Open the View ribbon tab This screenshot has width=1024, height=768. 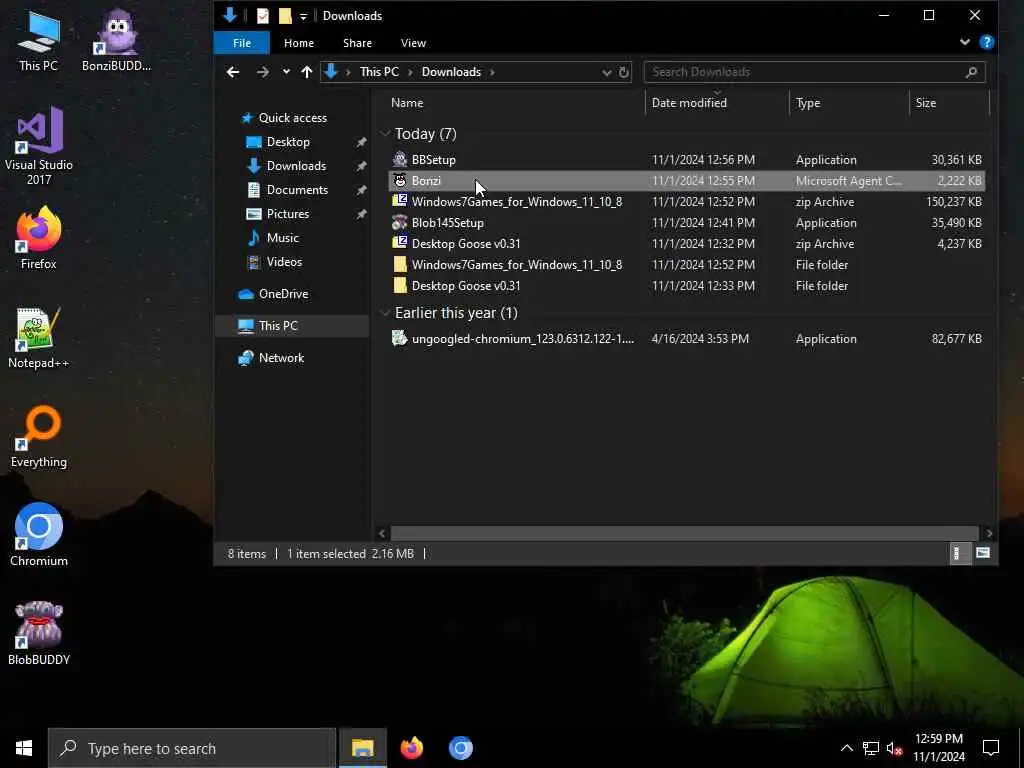[x=413, y=43]
